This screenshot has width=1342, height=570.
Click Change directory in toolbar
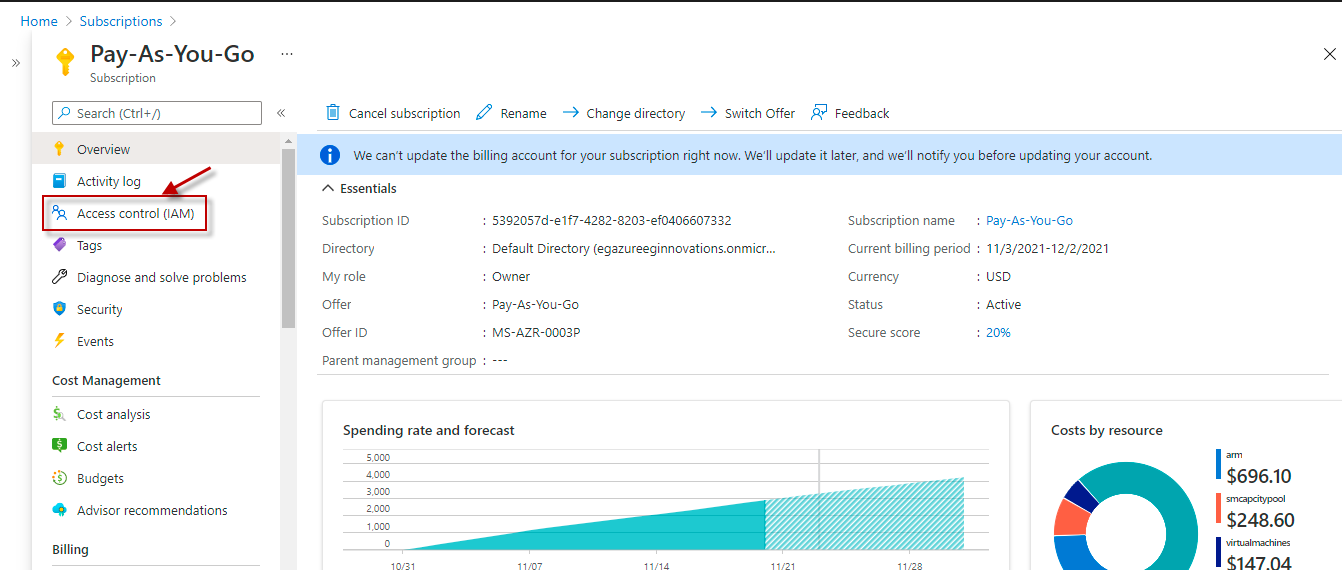point(624,113)
